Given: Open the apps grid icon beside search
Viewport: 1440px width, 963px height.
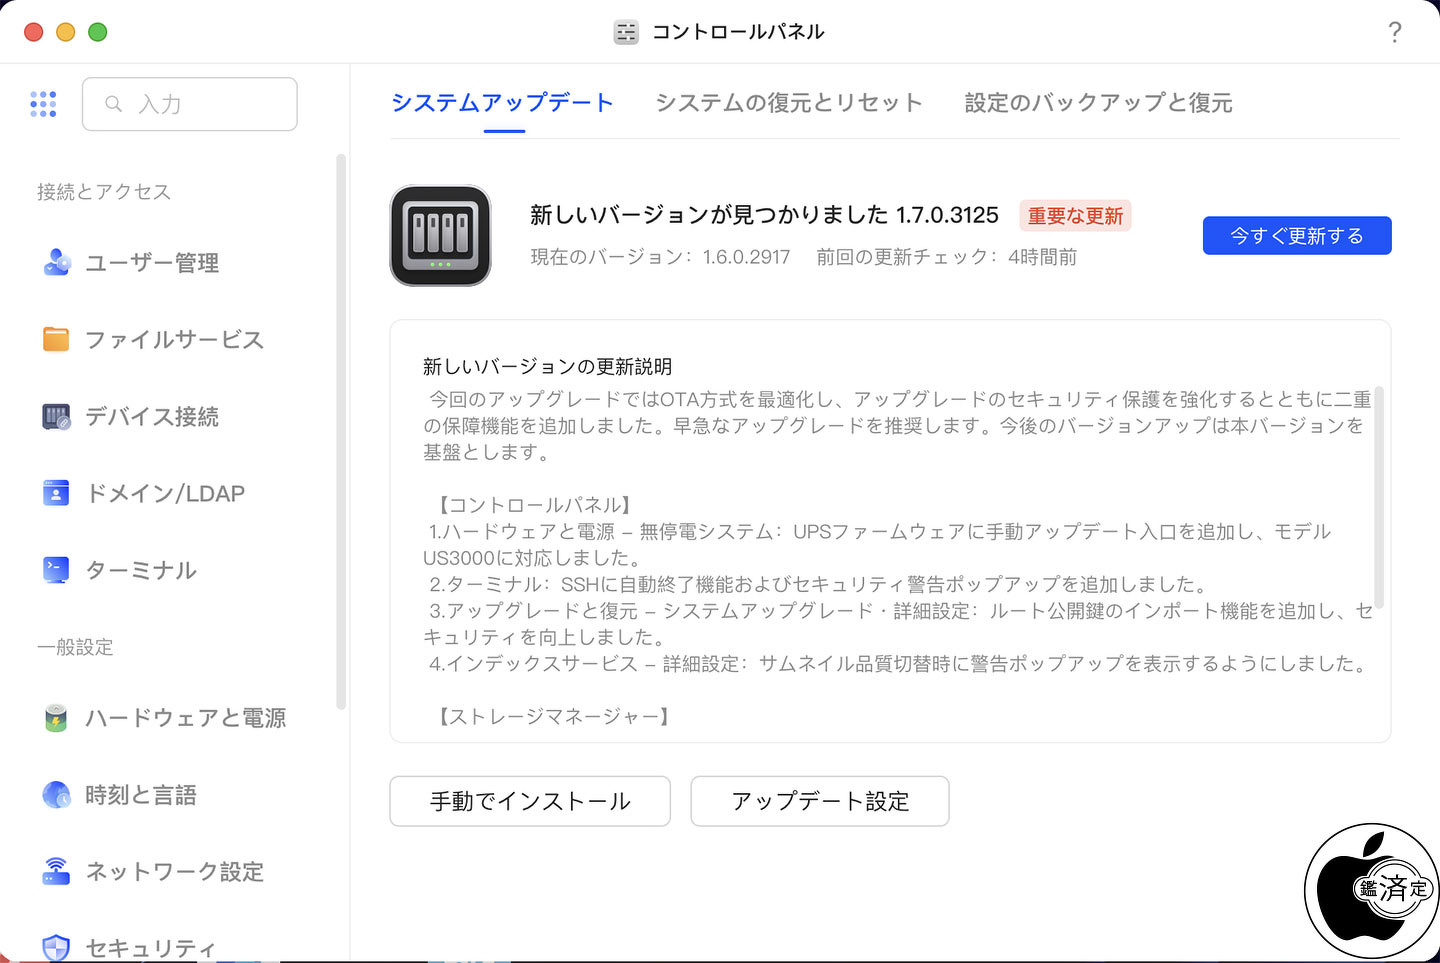Looking at the screenshot, I should (x=43, y=104).
